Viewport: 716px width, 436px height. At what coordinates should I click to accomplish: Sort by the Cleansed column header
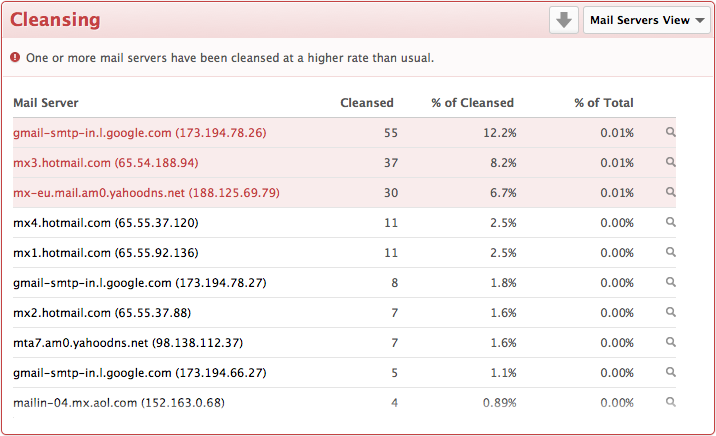click(x=367, y=103)
